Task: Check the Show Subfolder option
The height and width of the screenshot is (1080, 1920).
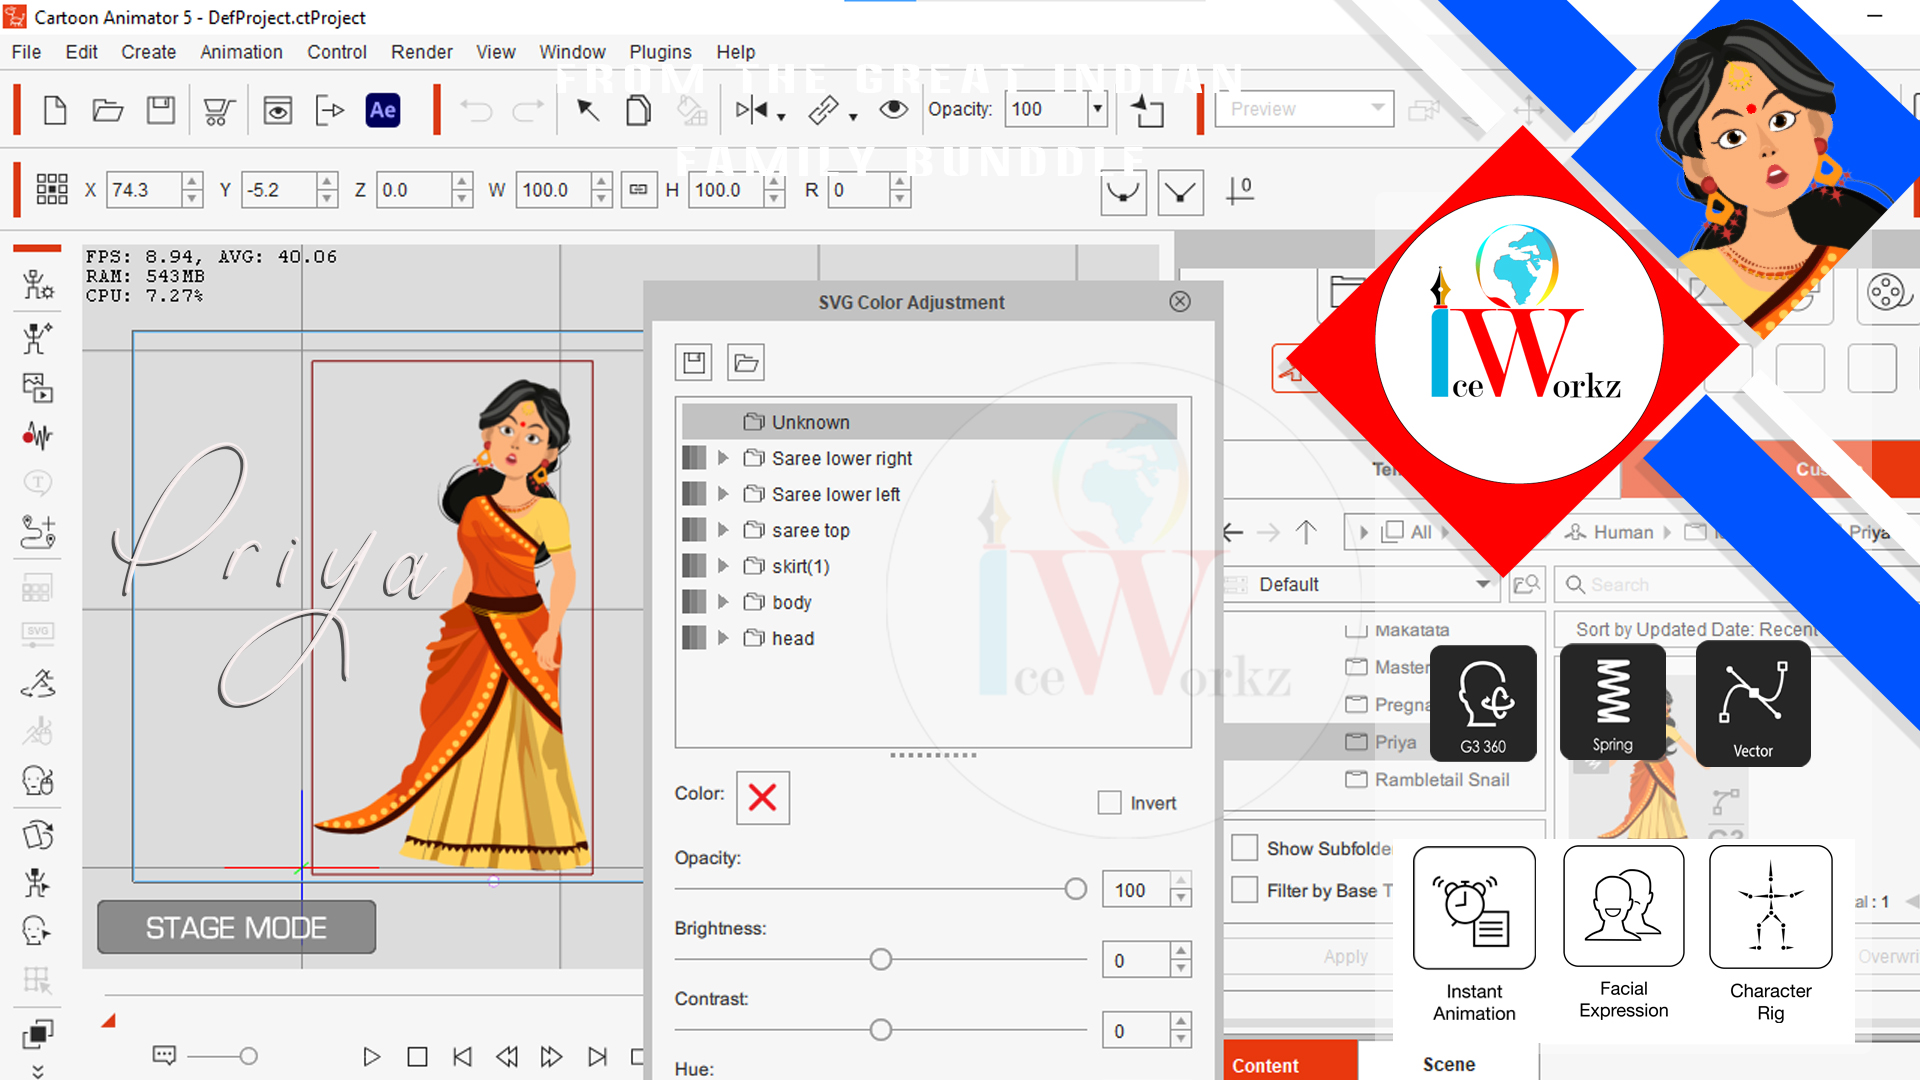Action: click(x=1244, y=848)
